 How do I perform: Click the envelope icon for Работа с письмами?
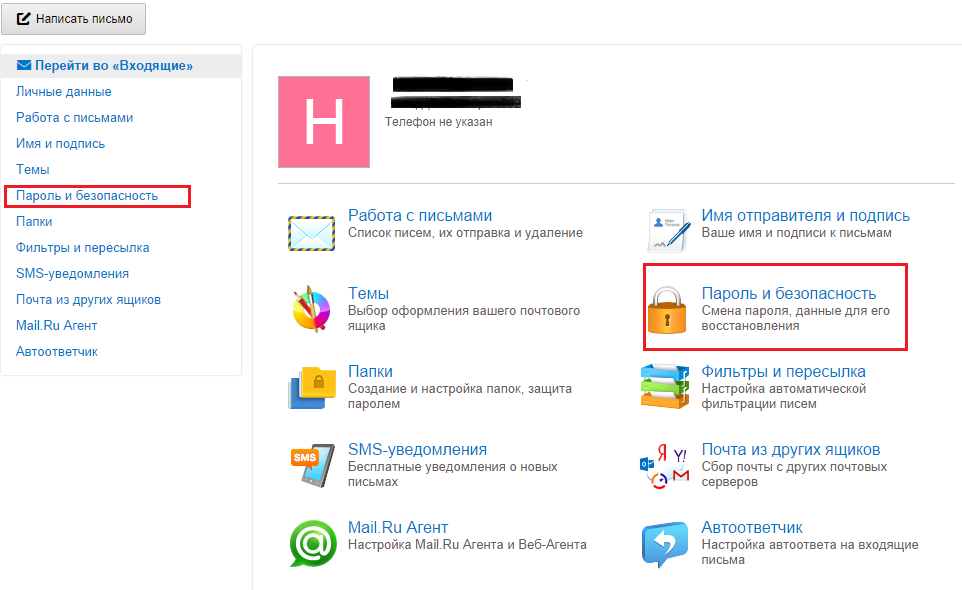(311, 232)
